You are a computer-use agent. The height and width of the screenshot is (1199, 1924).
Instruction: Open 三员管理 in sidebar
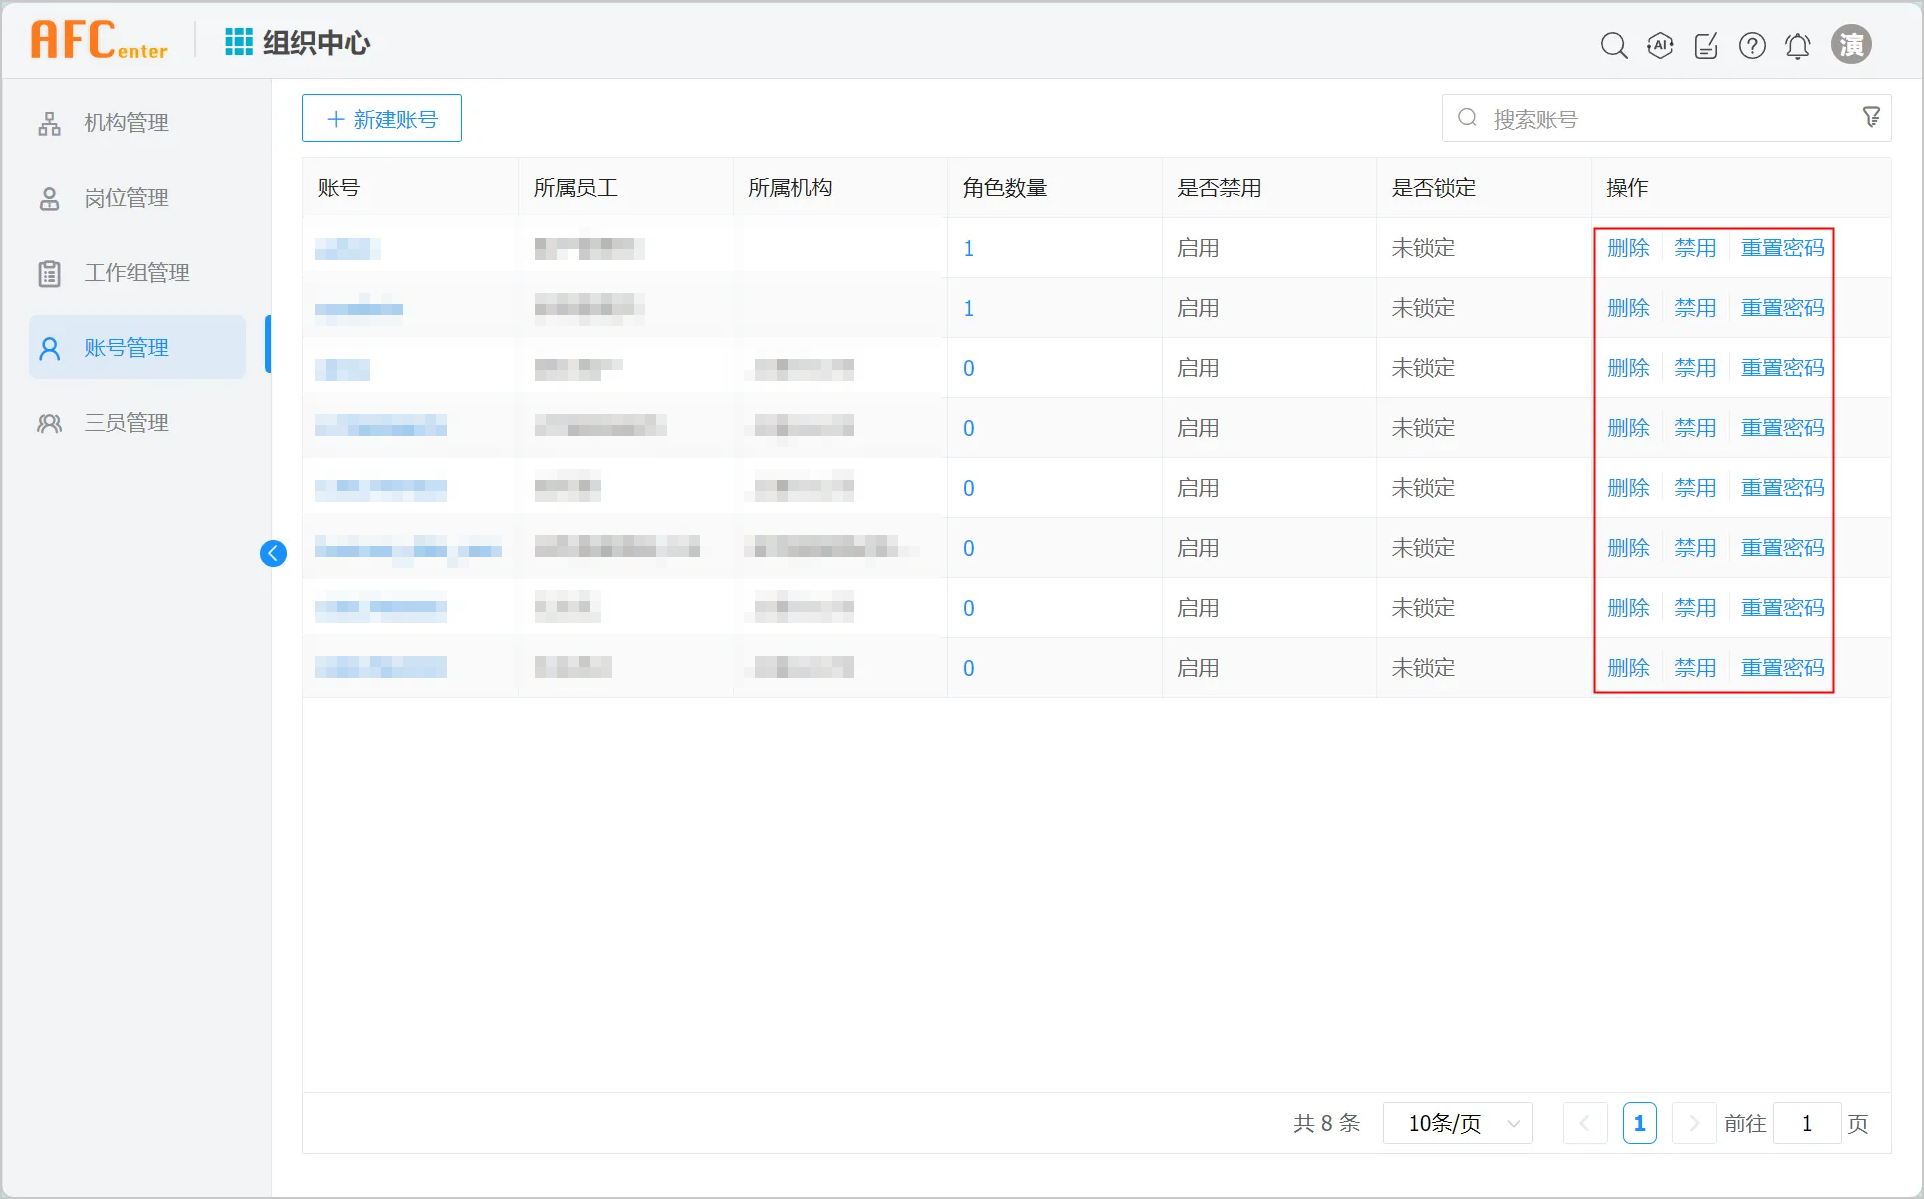tap(126, 423)
